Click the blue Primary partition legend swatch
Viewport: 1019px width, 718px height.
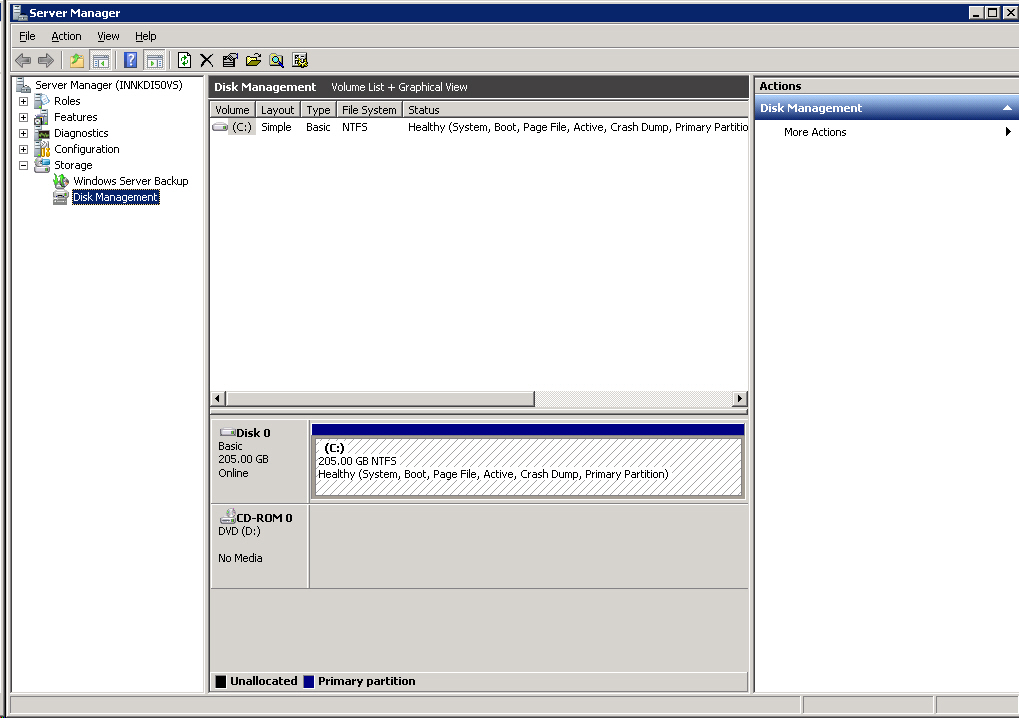click(309, 682)
